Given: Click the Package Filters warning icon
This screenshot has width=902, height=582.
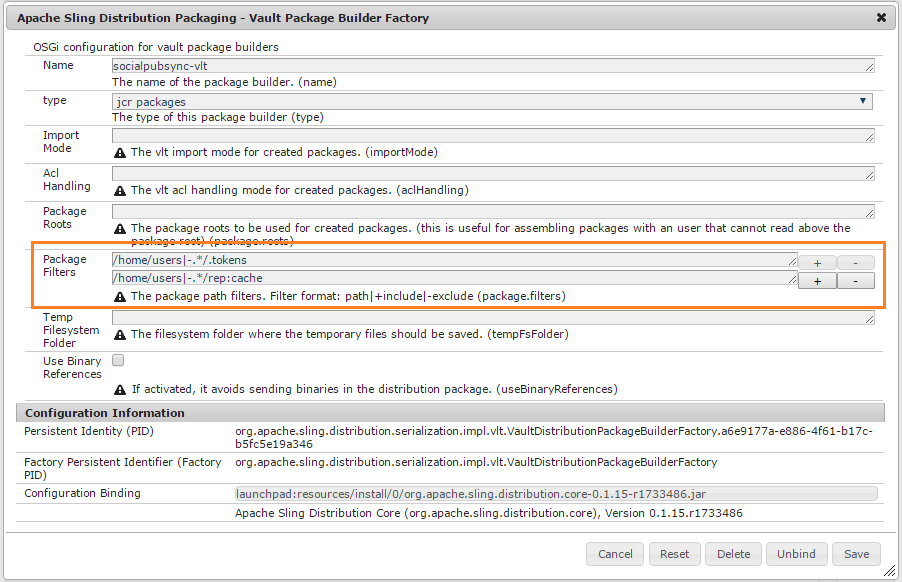Looking at the screenshot, I should pyautogui.click(x=120, y=297).
